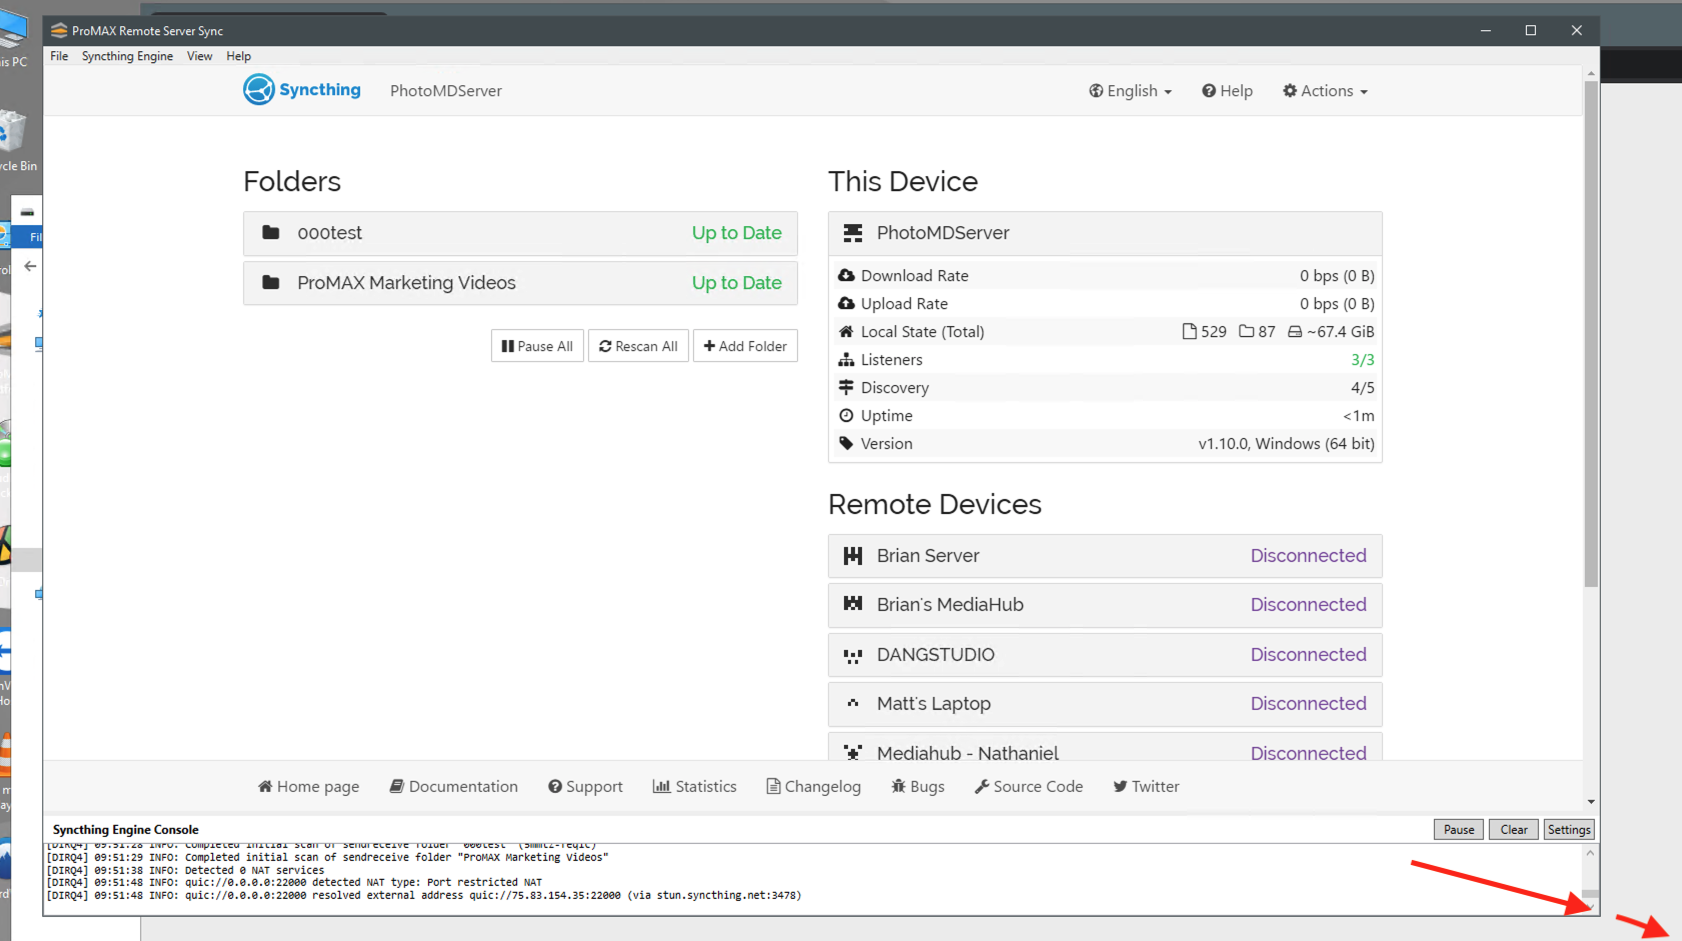Click the PhotoMDServer device identicon

(x=853, y=233)
